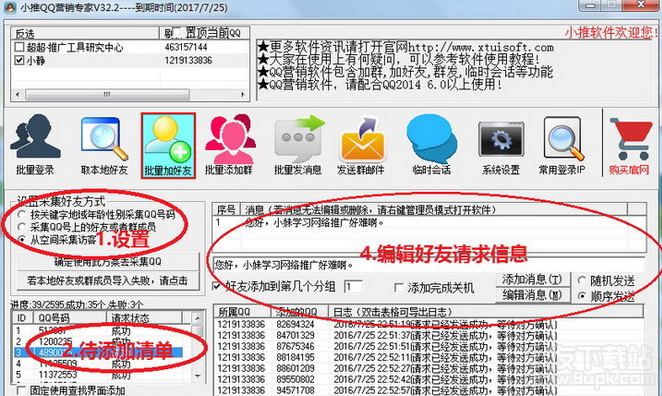Click the 请求状态 column header

tap(145, 318)
